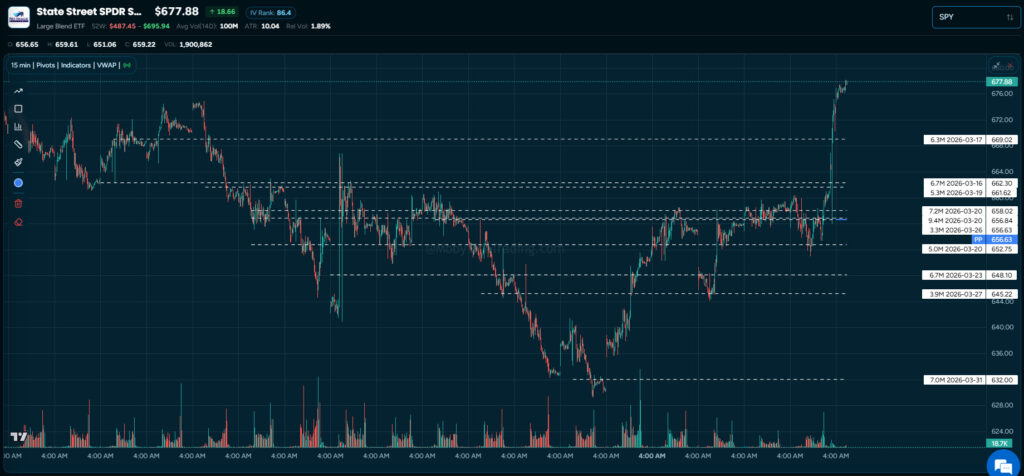Toggle Pivots on the chart
This screenshot has width=1024, height=476.
click(x=45, y=65)
